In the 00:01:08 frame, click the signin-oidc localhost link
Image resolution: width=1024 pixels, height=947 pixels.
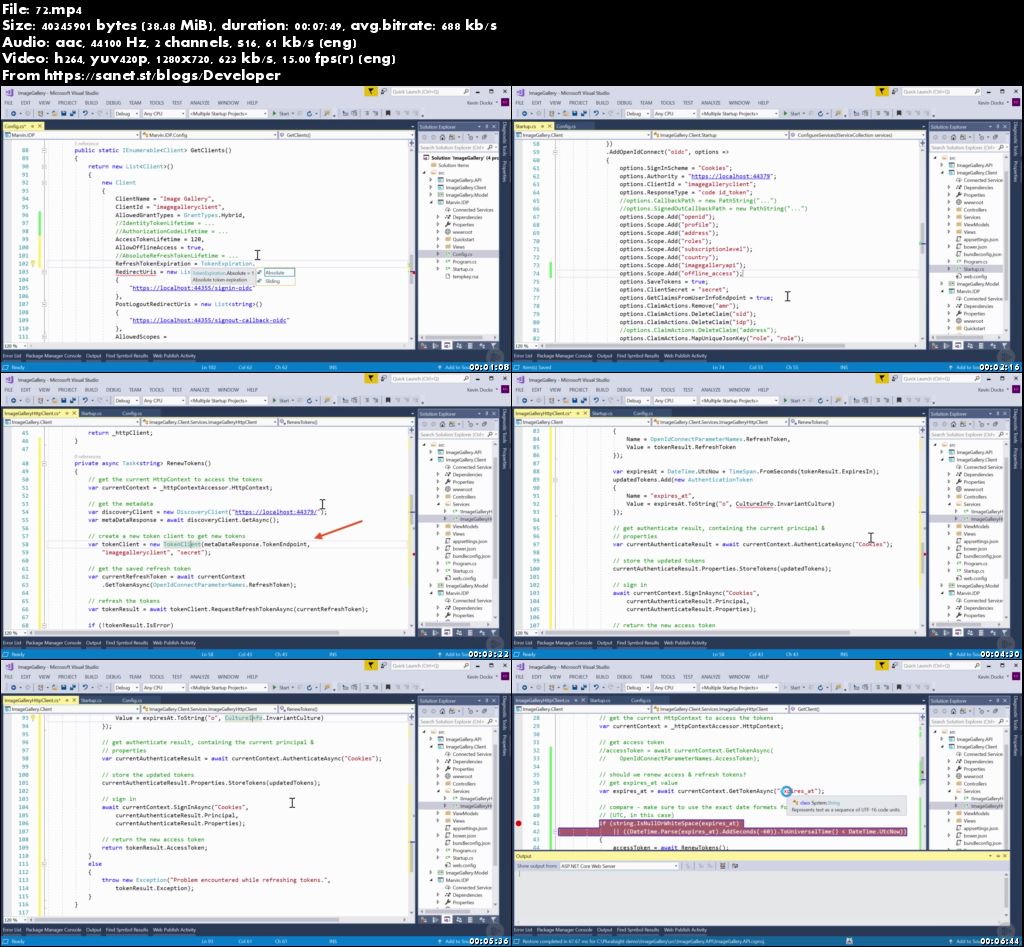pos(191,288)
